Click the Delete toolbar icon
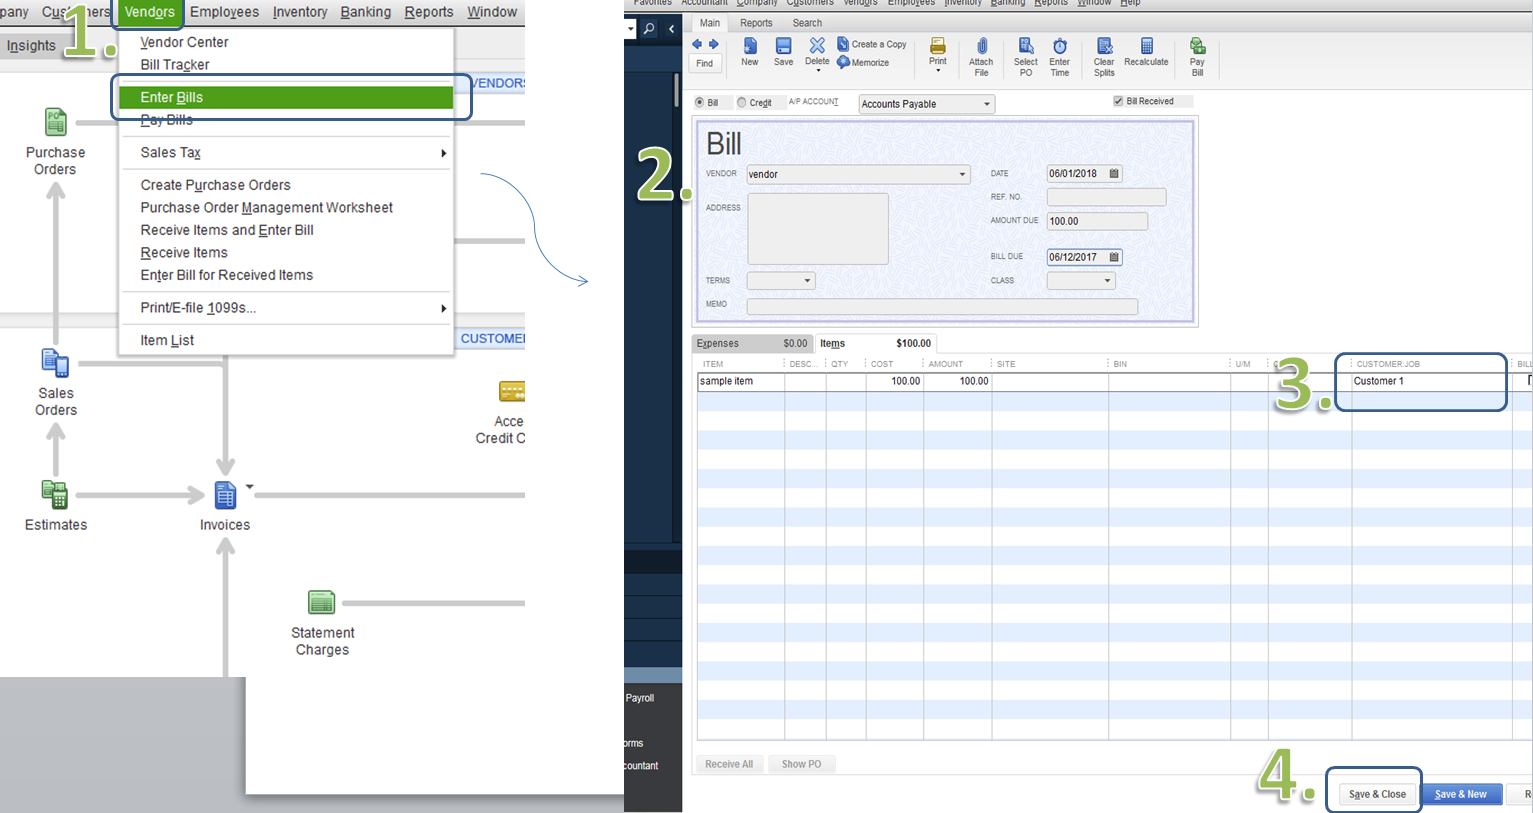1533x813 pixels. point(817,45)
